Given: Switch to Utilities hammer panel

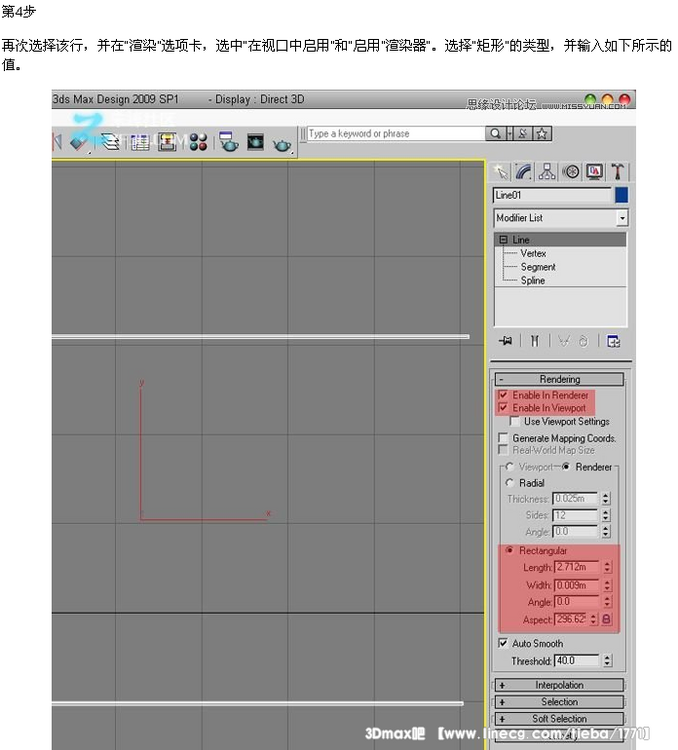Looking at the screenshot, I should (618, 171).
